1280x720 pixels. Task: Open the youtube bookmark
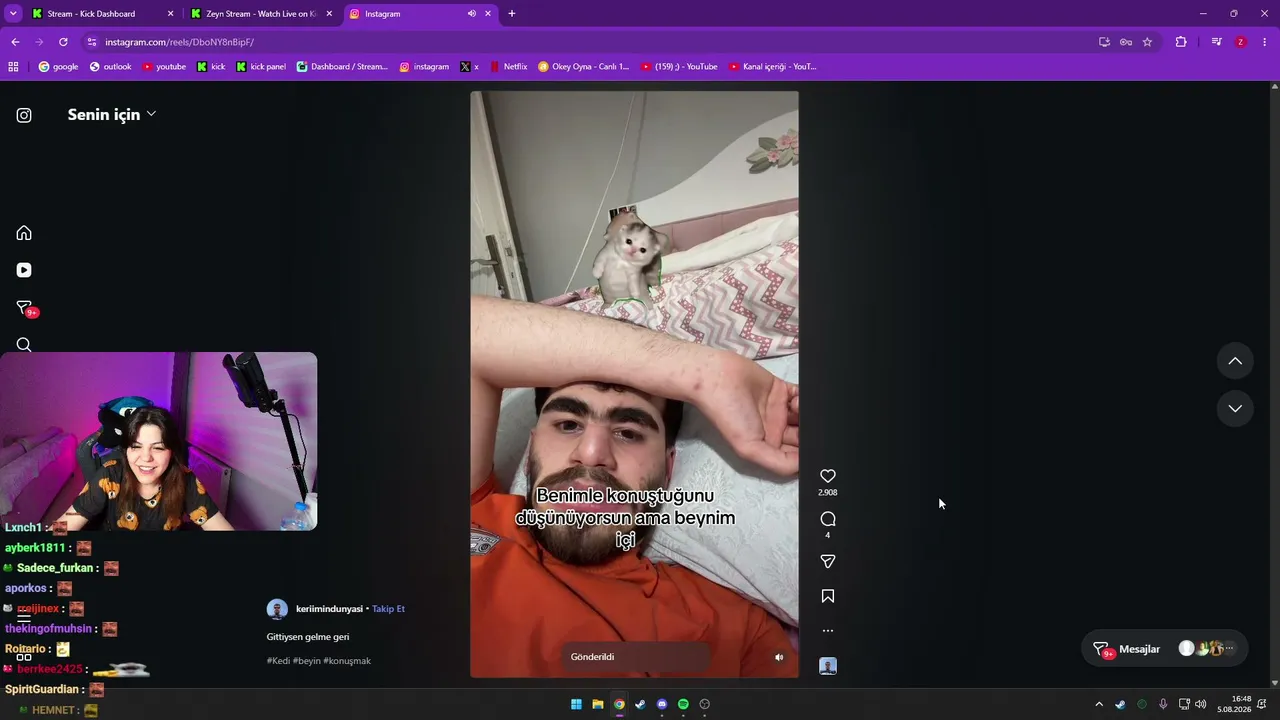click(x=164, y=67)
